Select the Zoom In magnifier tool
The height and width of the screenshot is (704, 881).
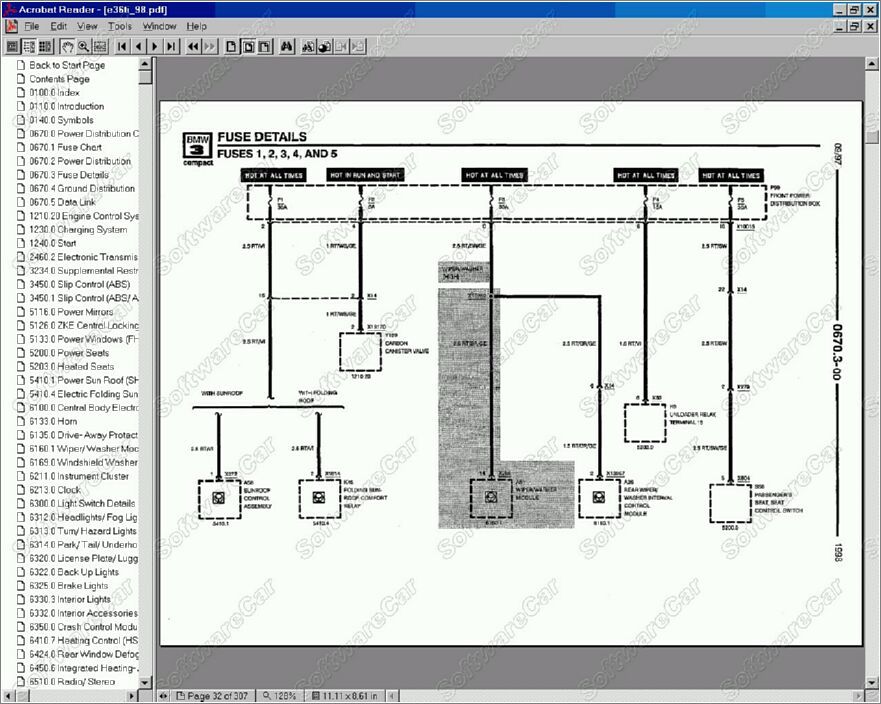pyautogui.click(x=84, y=46)
